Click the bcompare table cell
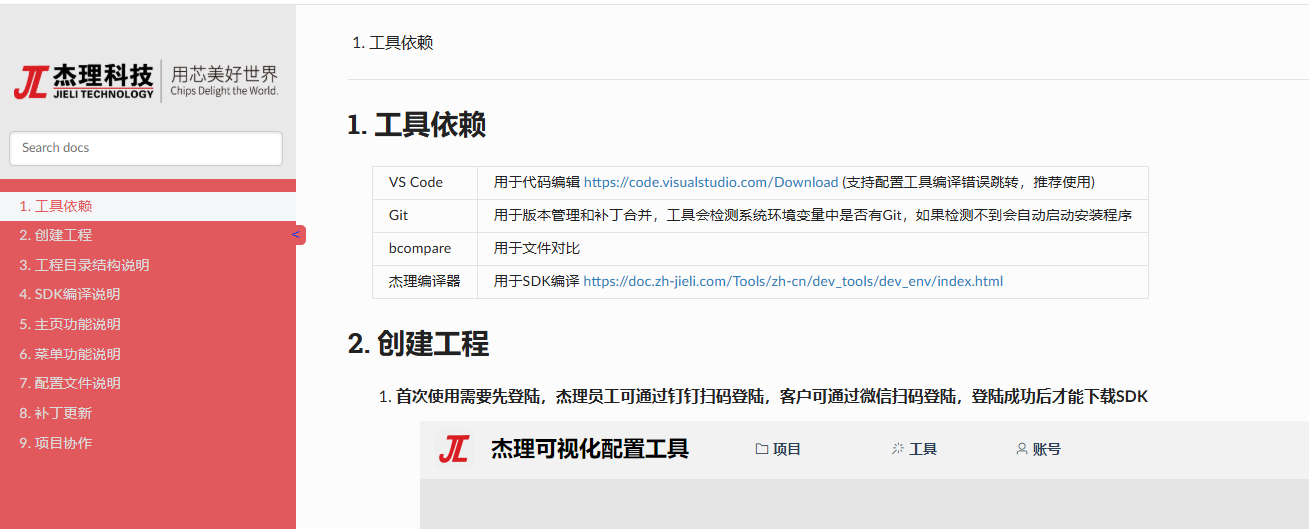The image size is (1309, 529). tap(425, 248)
